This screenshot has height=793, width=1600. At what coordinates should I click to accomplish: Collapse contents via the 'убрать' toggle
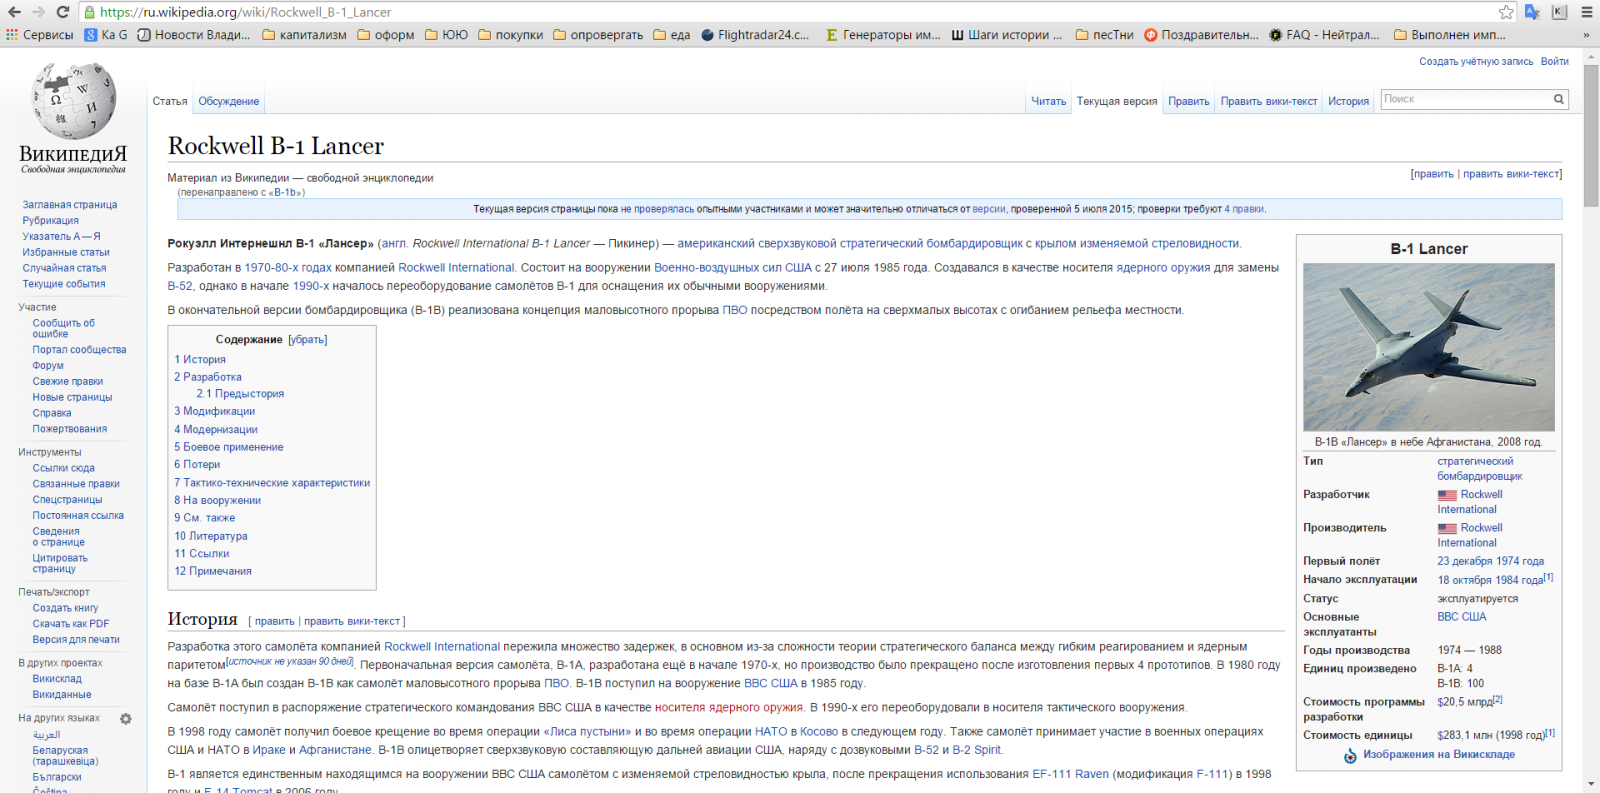(x=307, y=340)
